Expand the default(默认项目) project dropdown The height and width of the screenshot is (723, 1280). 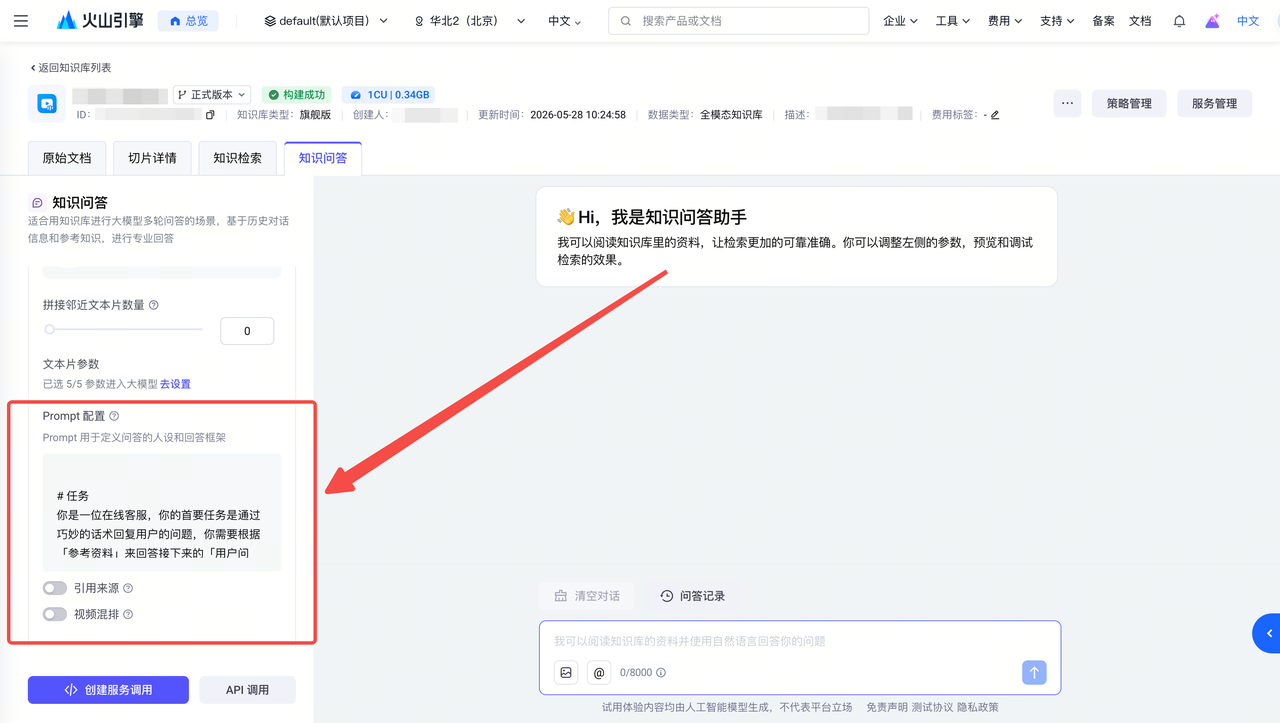pos(326,21)
